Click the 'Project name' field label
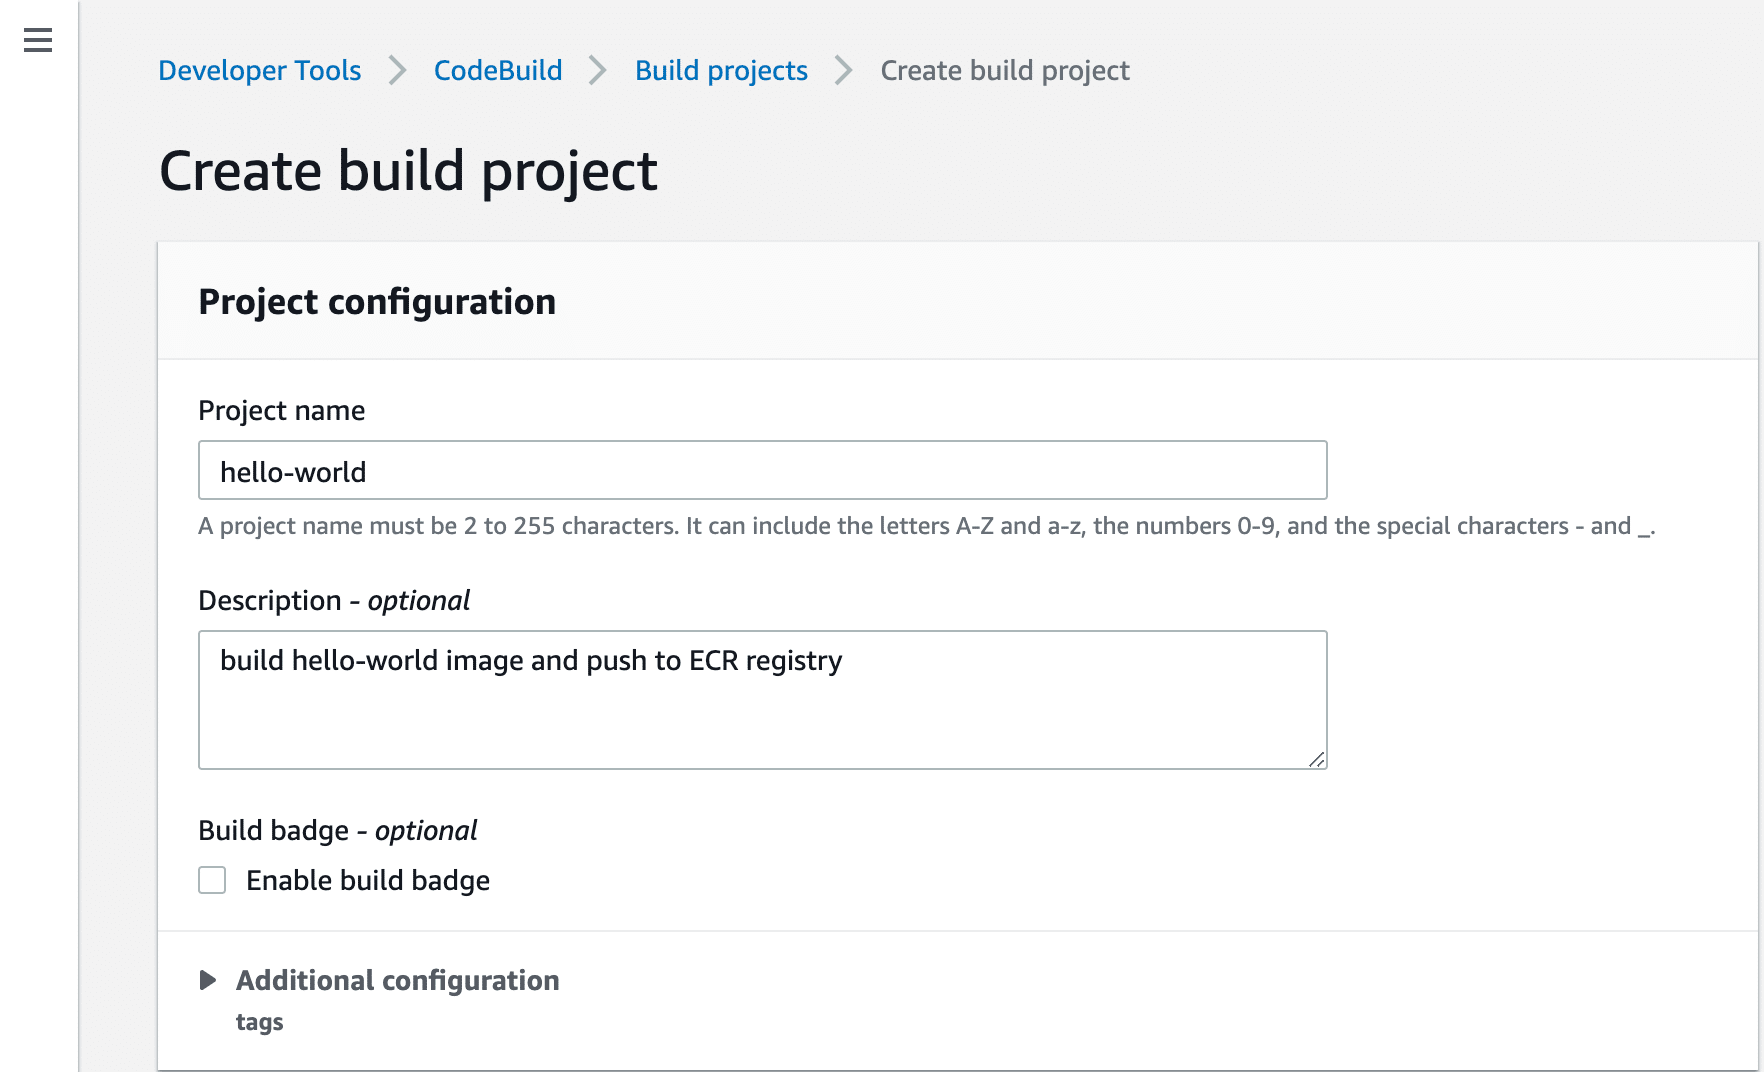Viewport: 1764px width, 1072px height. click(281, 411)
